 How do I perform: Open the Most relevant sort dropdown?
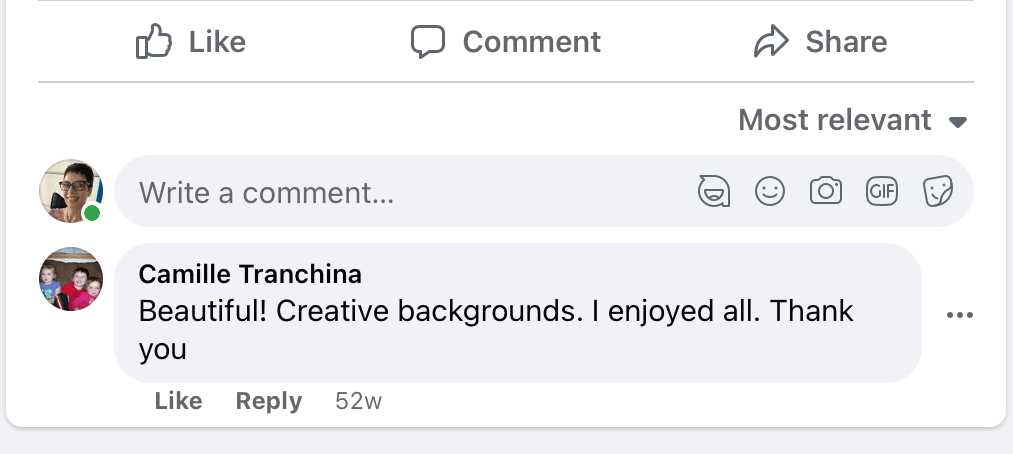(x=835, y=121)
